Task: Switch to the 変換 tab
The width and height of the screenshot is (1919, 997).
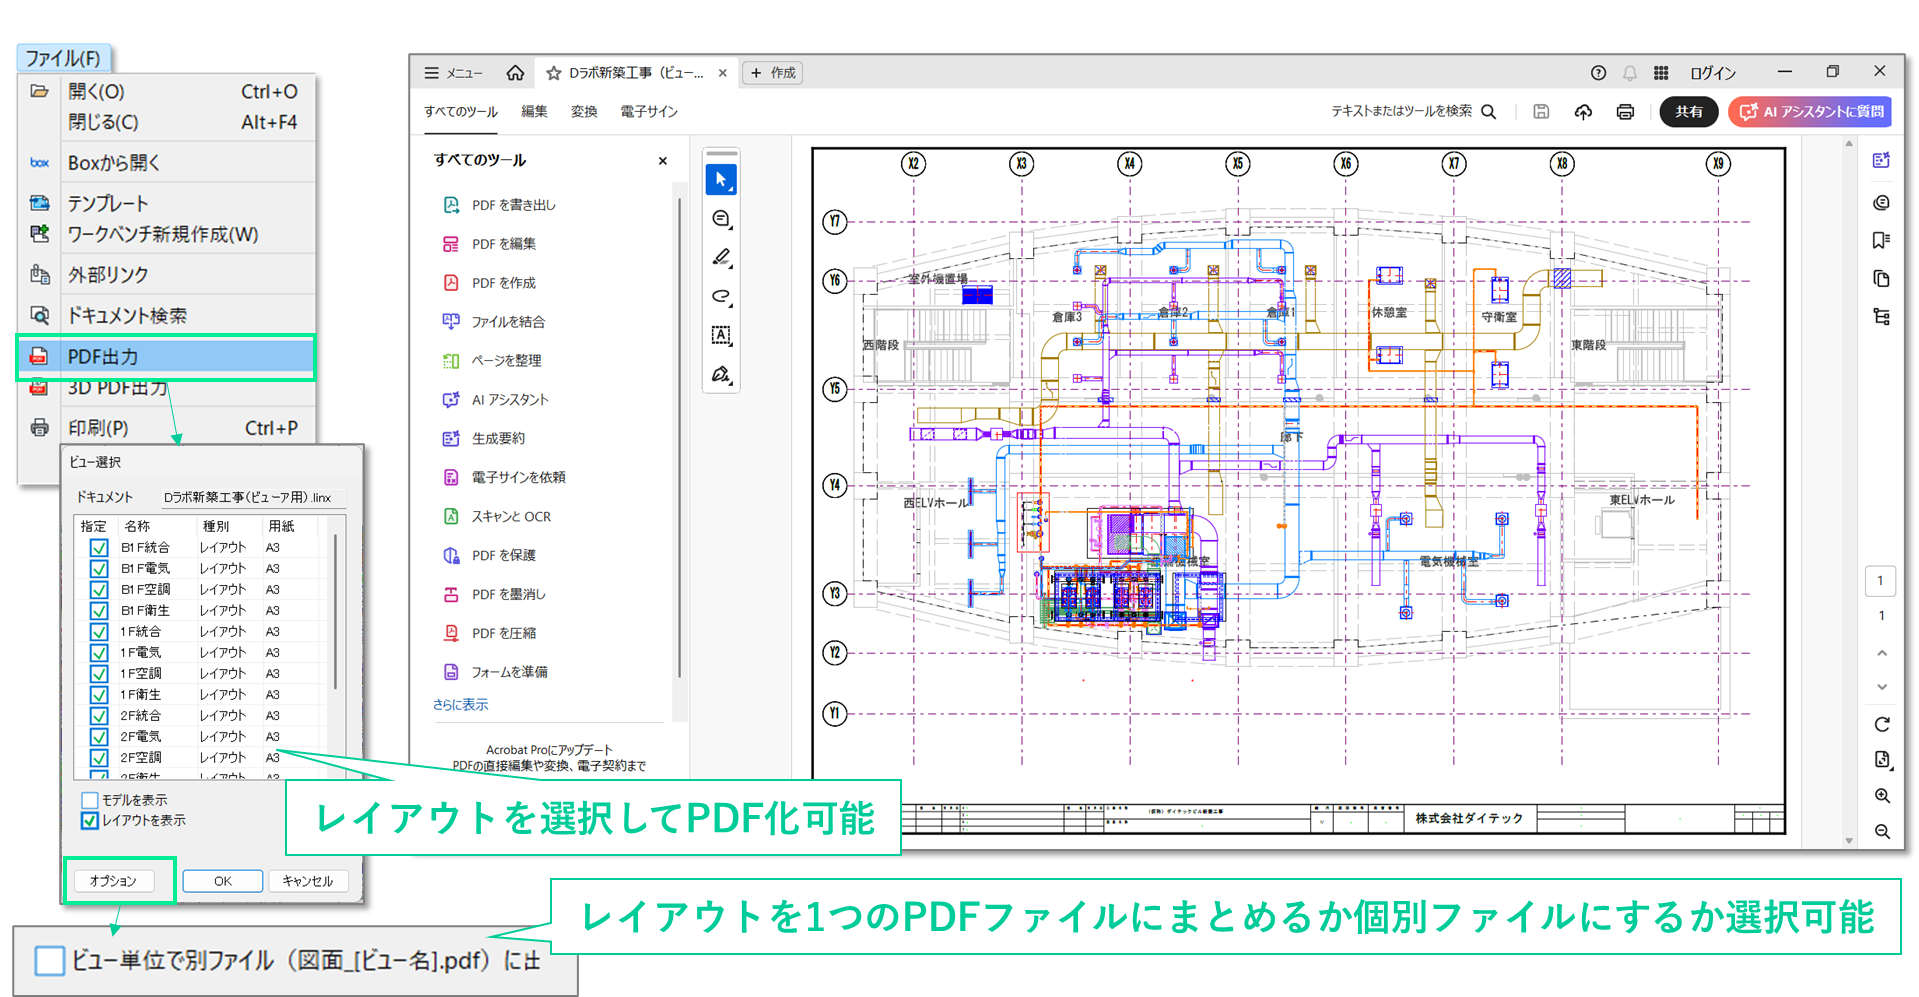Action: point(584,112)
